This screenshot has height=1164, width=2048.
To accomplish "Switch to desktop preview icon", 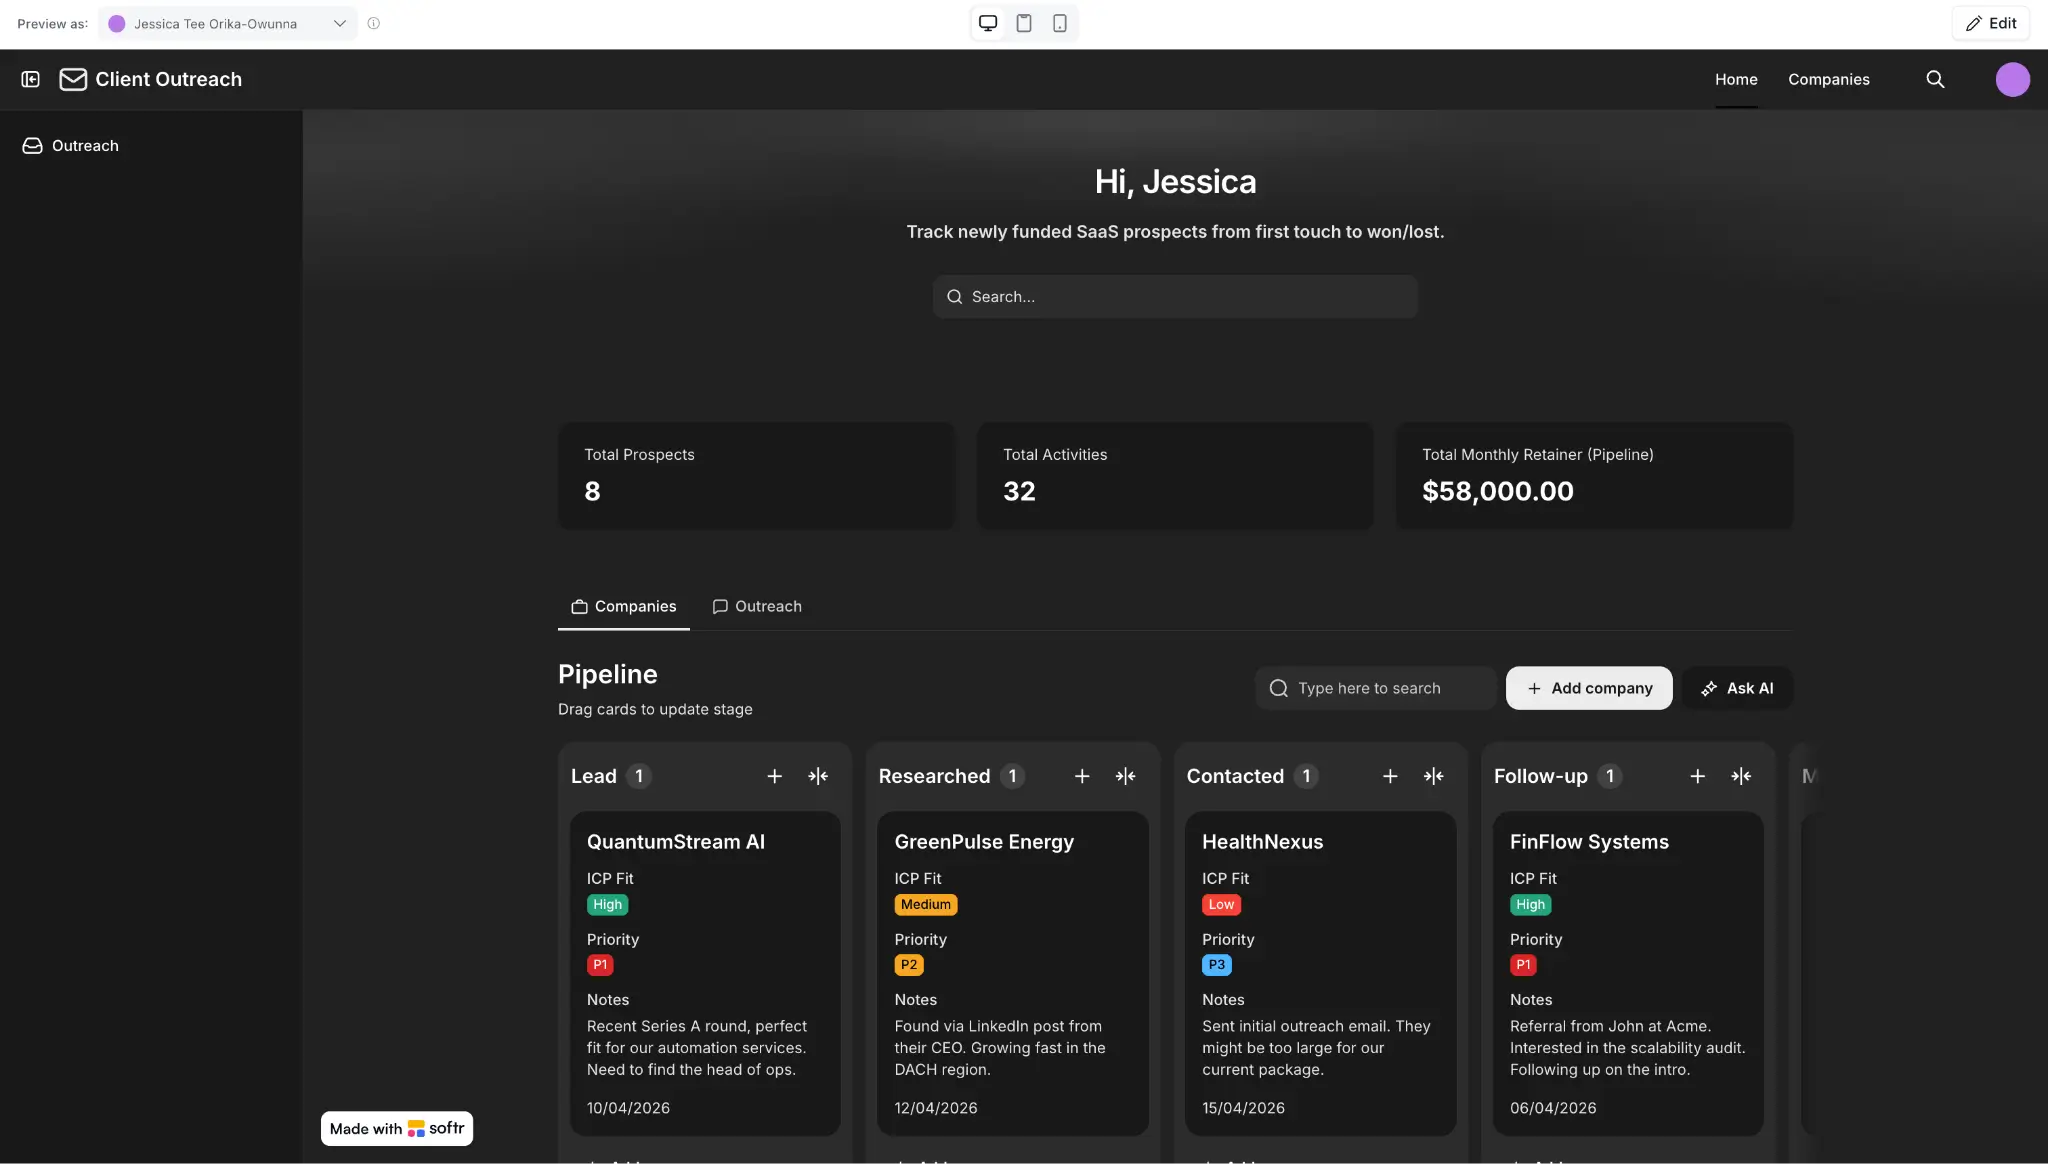I will (x=988, y=23).
